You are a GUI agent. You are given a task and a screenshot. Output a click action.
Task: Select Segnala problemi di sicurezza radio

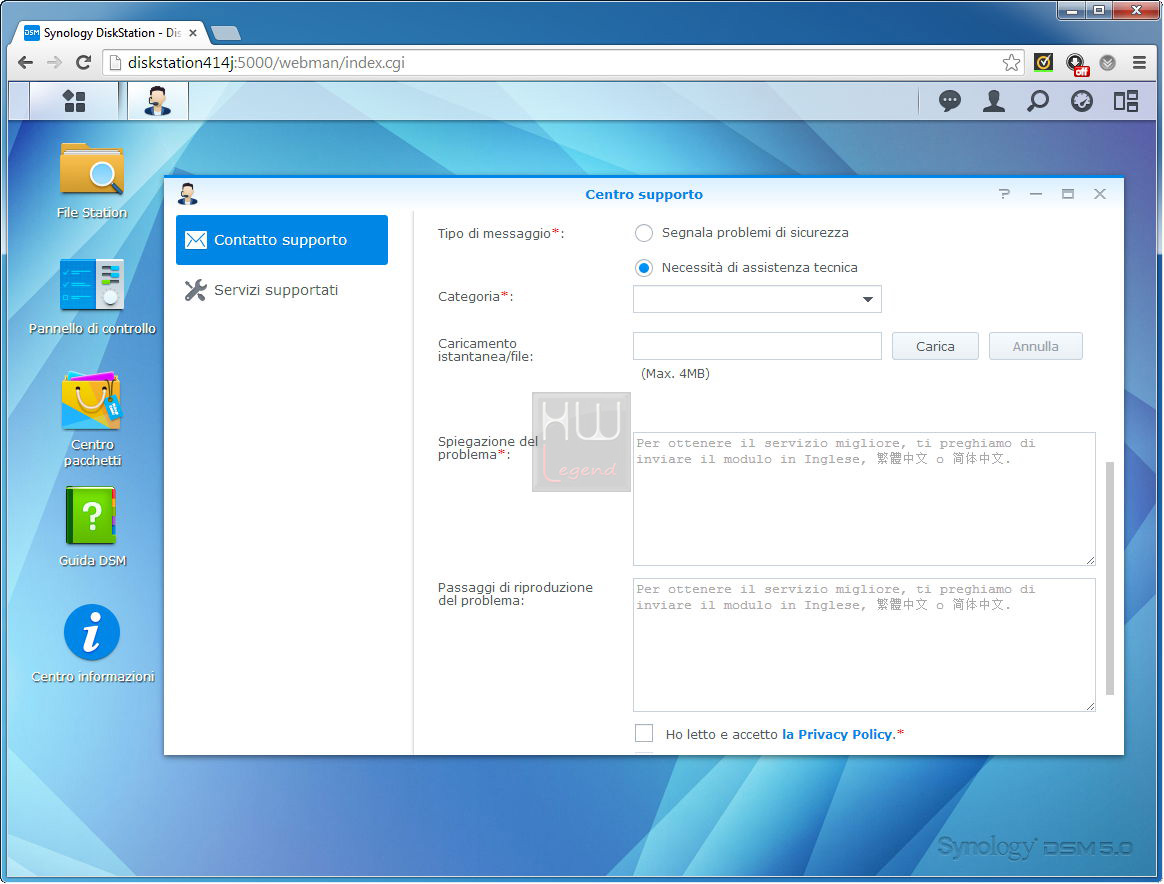[644, 233]
